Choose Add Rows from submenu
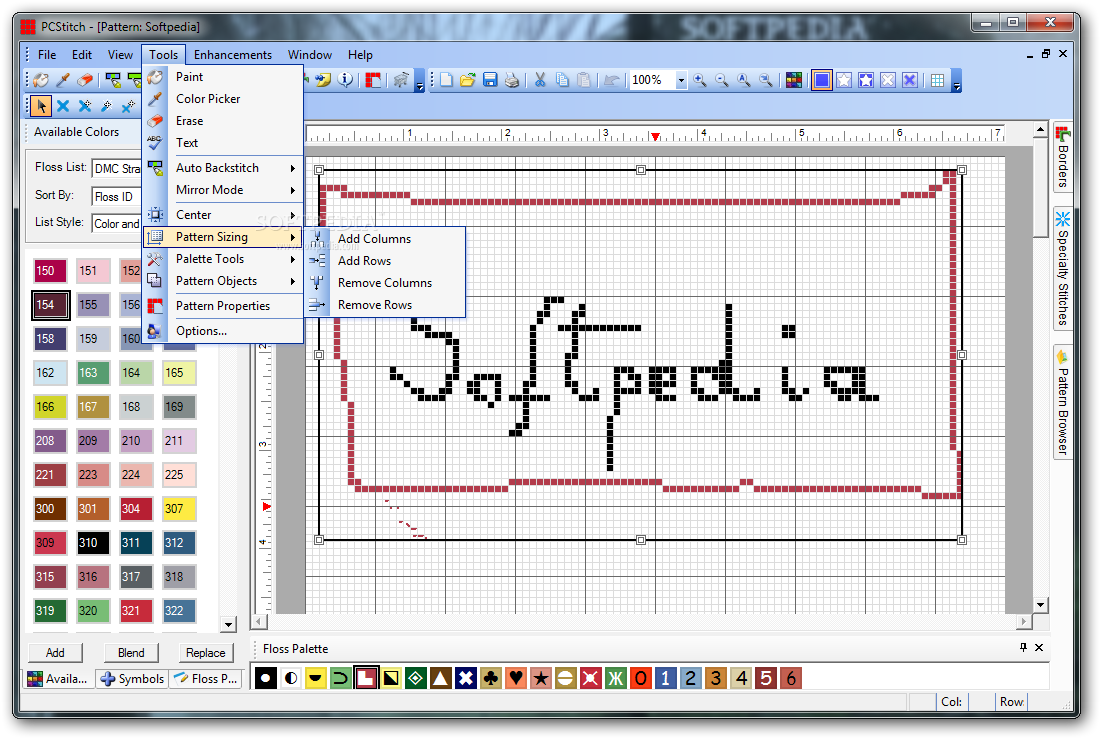The image size is (1101, 739). coord(385,261)
